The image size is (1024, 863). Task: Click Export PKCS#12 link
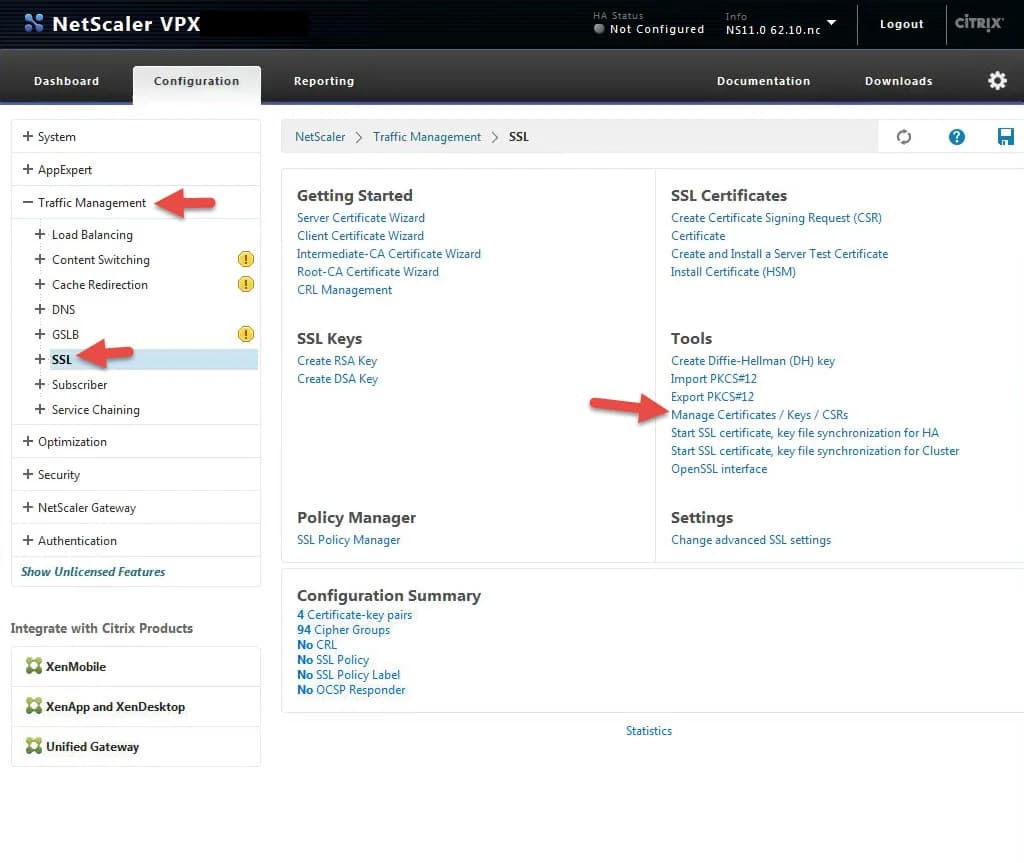click(712, 397)
